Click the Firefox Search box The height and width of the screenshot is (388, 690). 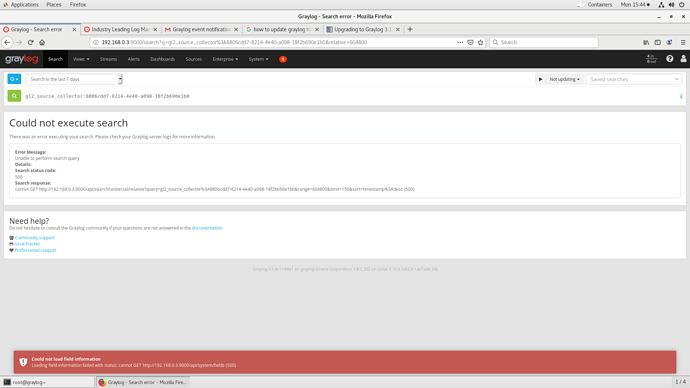pyautogui.click(x=544, y=42)
